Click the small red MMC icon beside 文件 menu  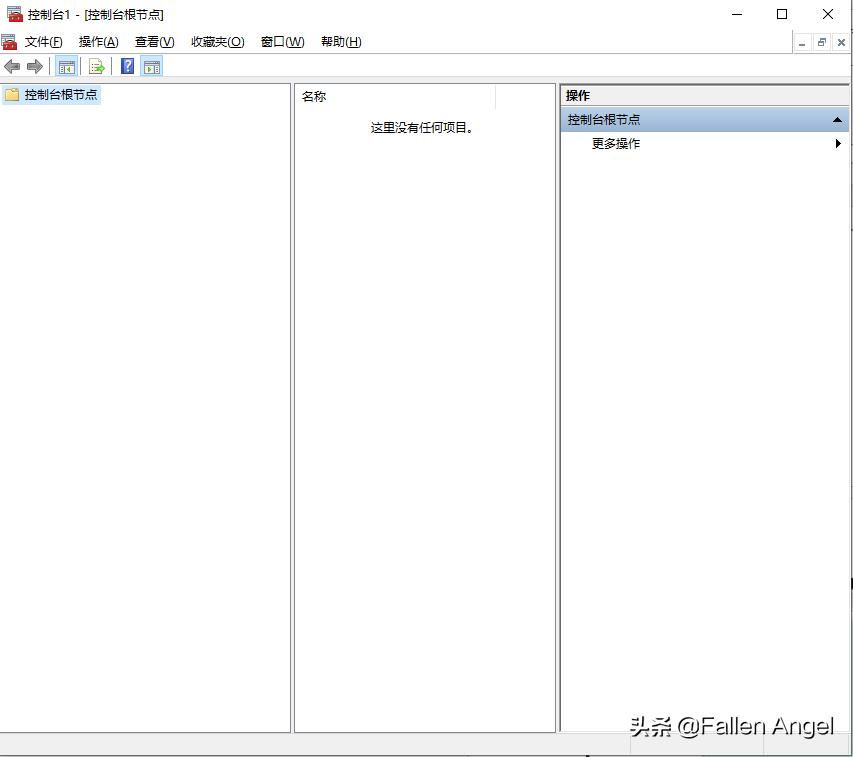9,42
